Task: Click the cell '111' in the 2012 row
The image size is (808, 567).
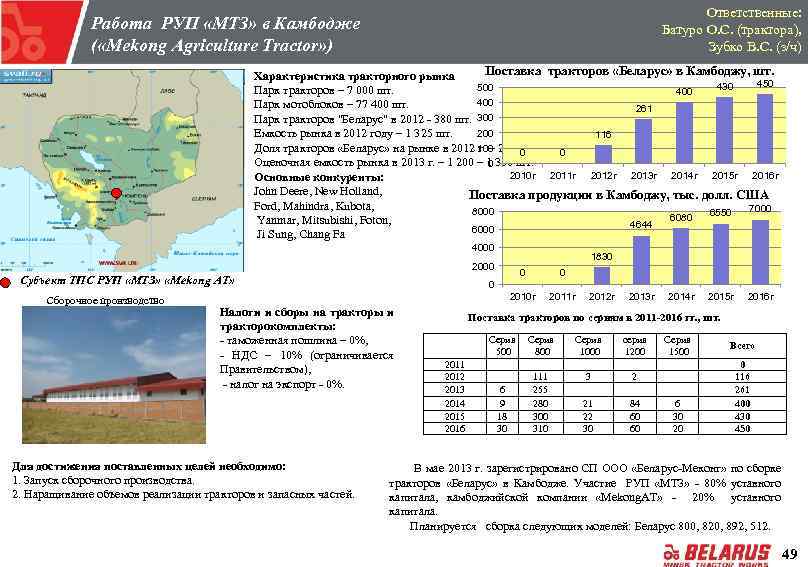Action: tap(541, 377)
